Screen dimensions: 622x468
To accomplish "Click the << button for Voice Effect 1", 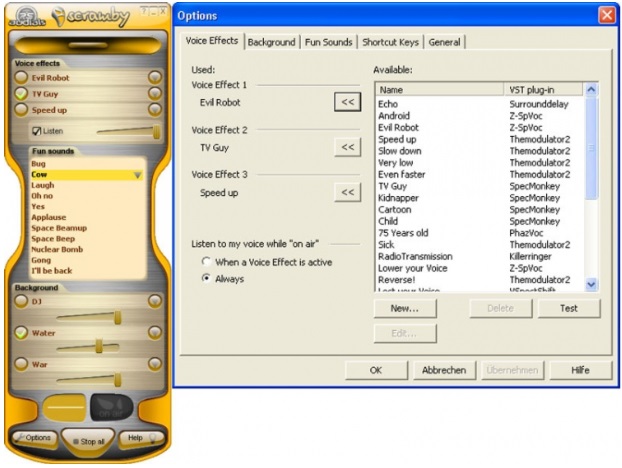I will click(x=347, y=102).
